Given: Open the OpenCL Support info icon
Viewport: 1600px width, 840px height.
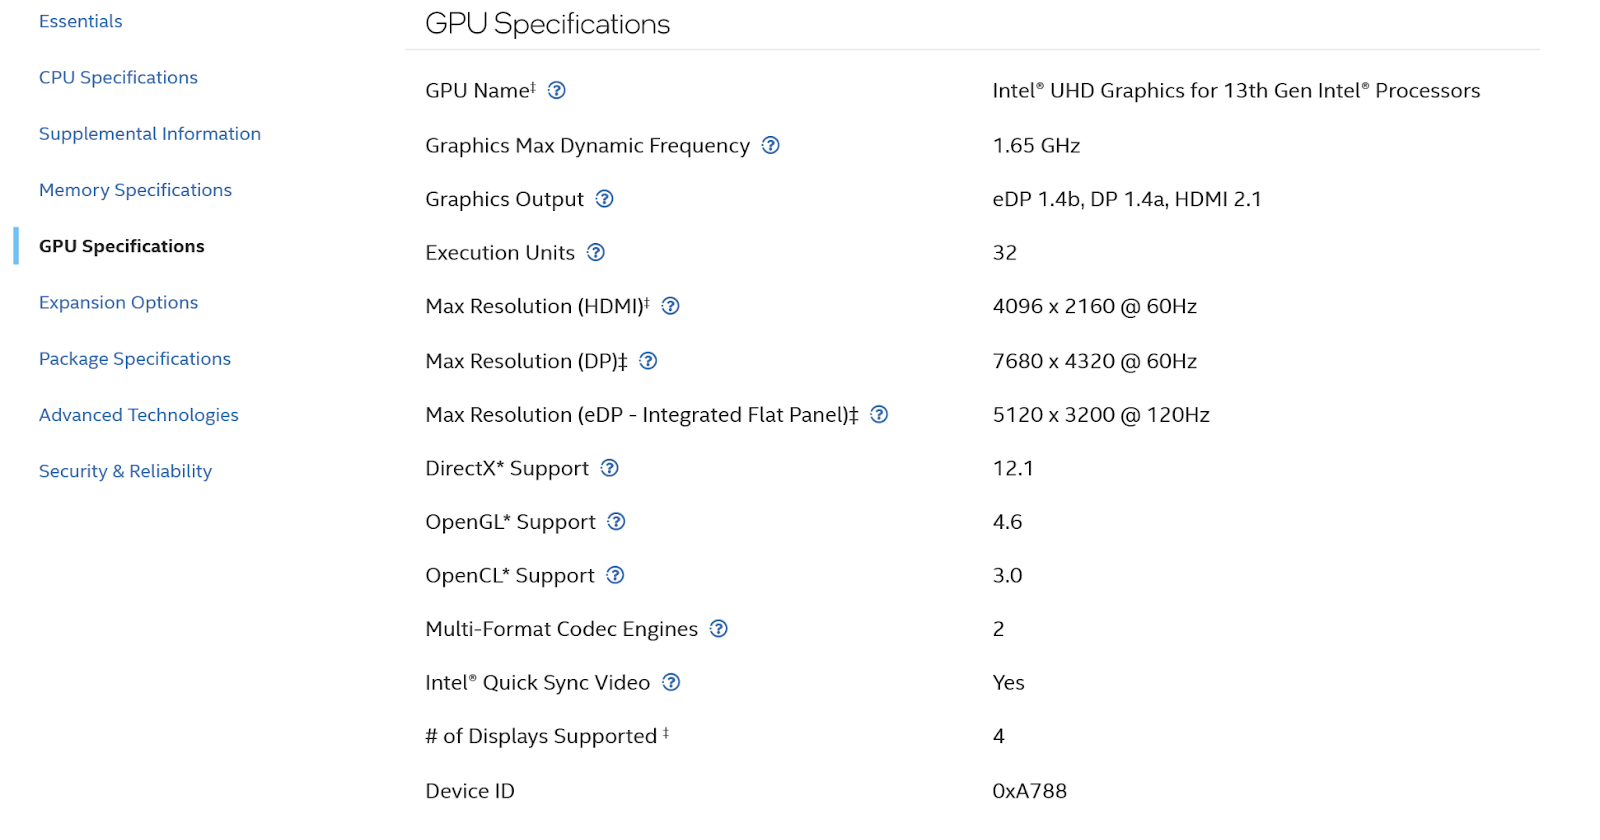Looking at the screenshot, I should [x=615, y=575].
